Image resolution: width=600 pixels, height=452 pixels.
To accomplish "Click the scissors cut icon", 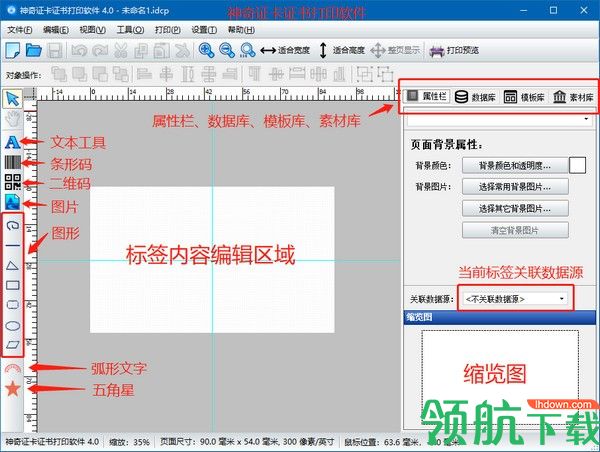I will (x=121, y=51).
